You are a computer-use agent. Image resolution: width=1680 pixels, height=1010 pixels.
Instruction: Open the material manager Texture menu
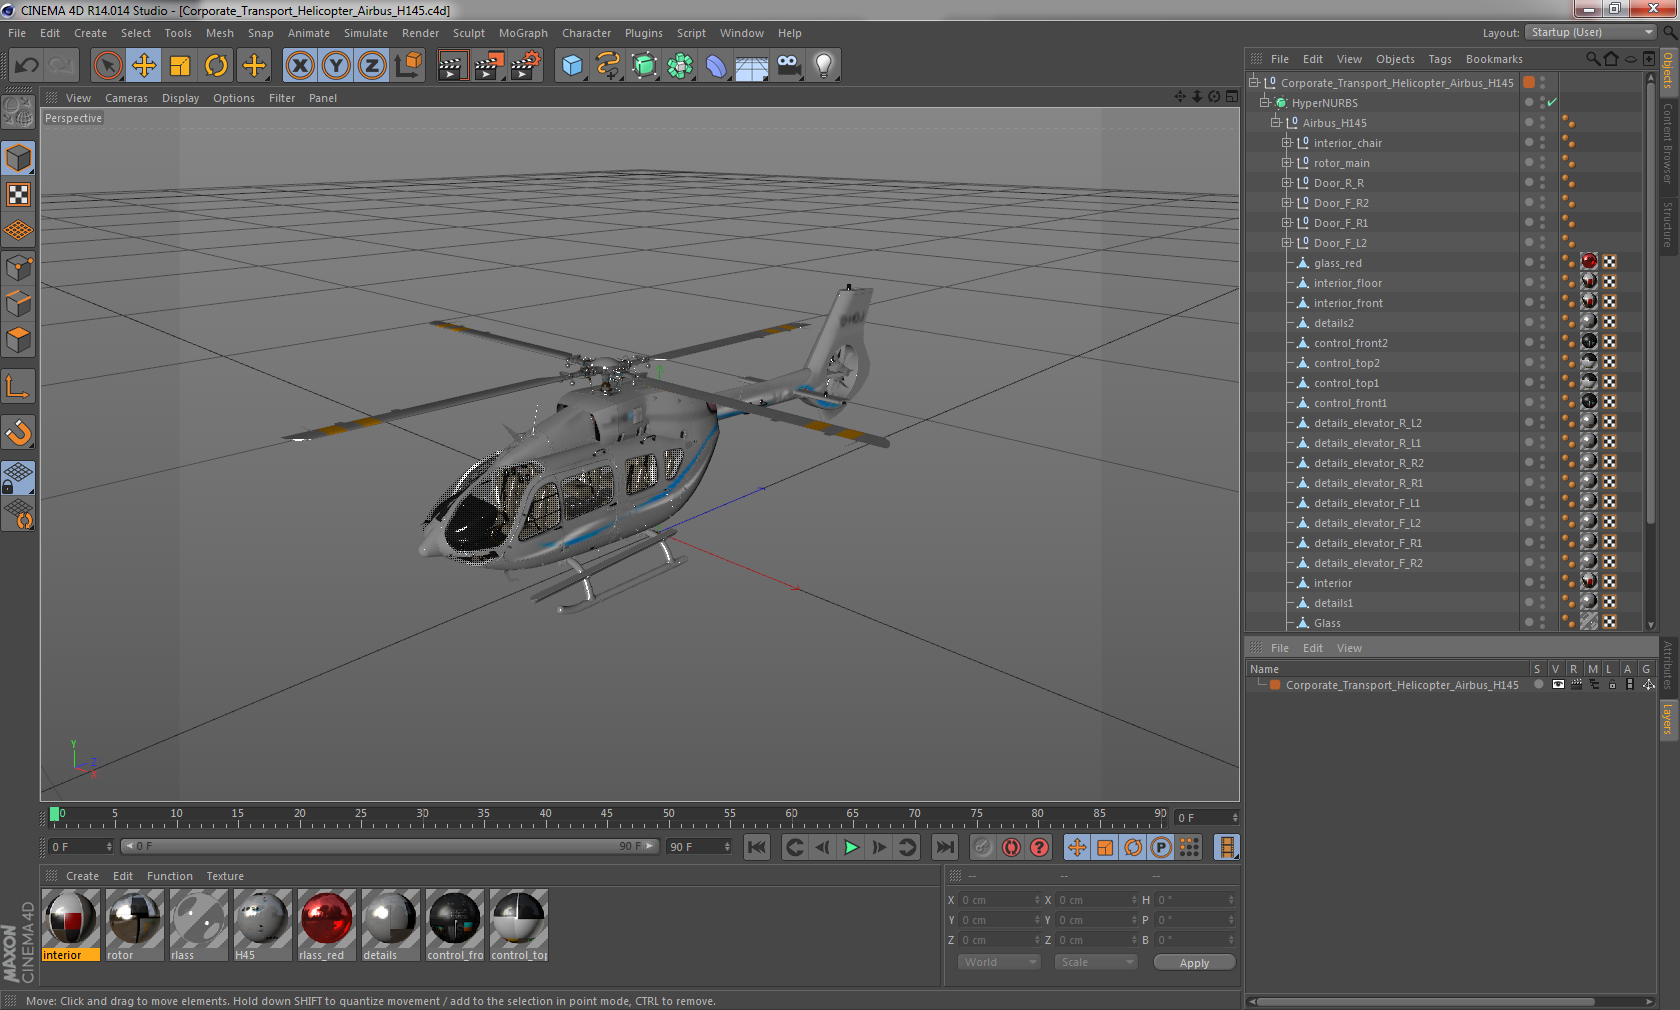225,876
